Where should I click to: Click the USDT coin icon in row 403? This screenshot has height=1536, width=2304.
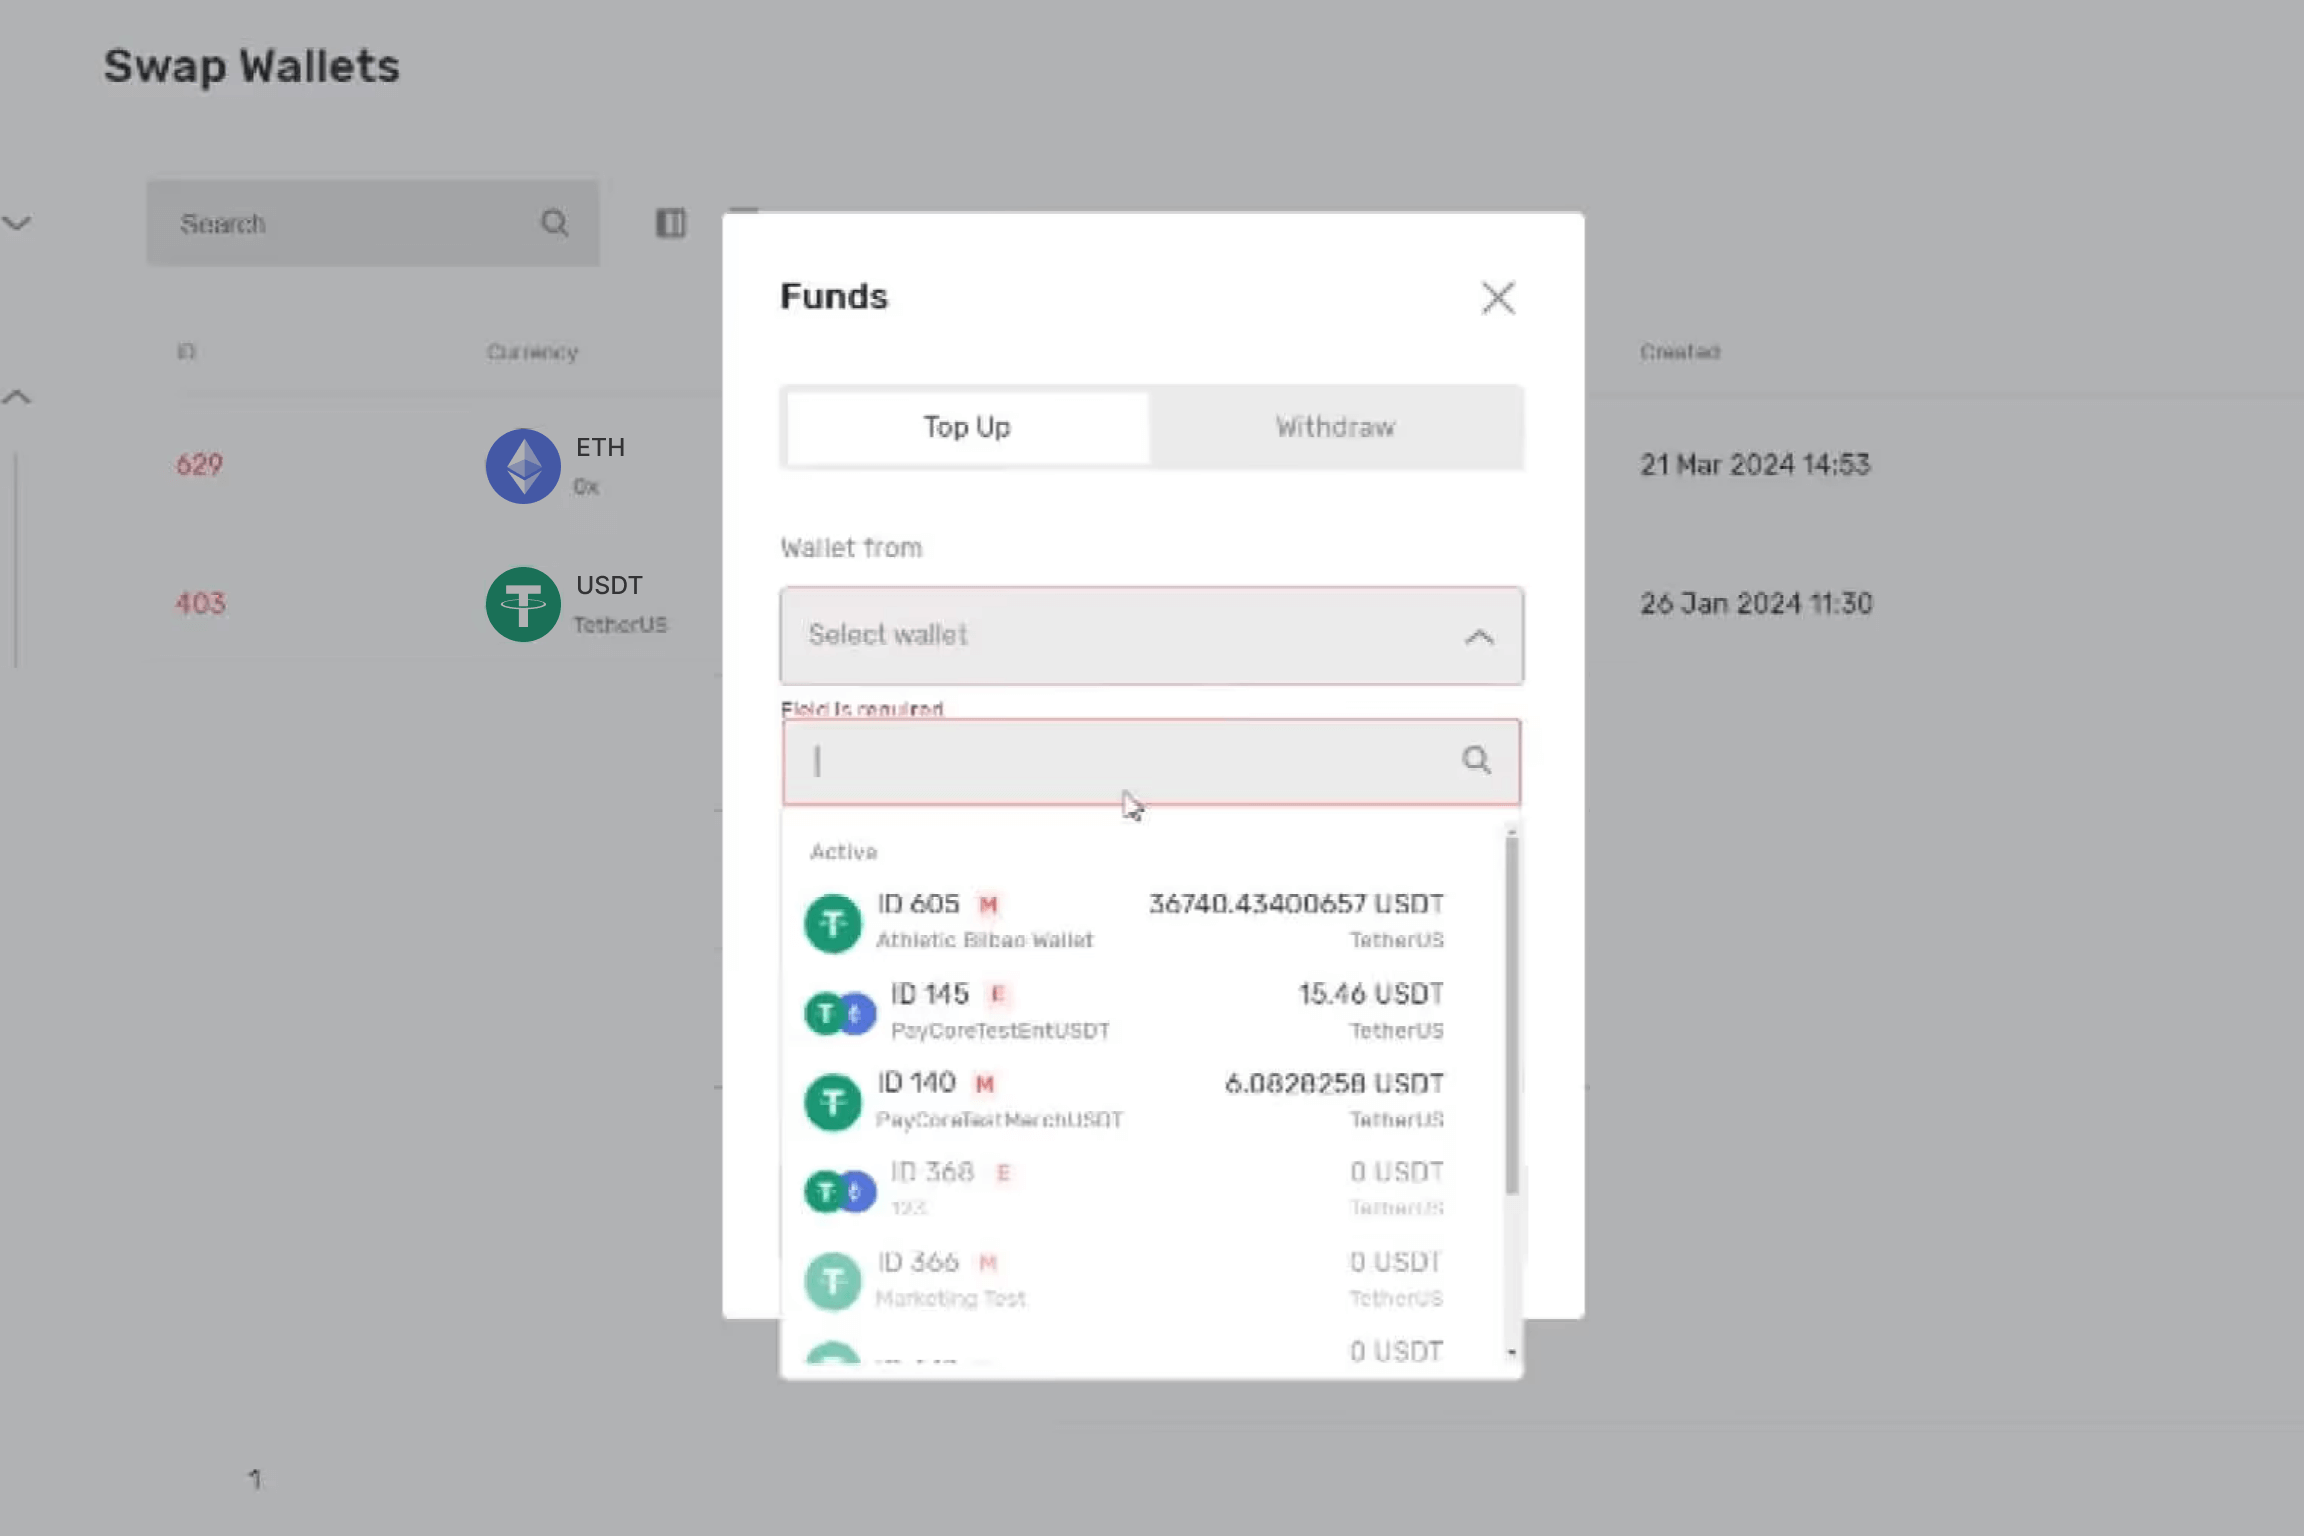(x=522, y=604)
